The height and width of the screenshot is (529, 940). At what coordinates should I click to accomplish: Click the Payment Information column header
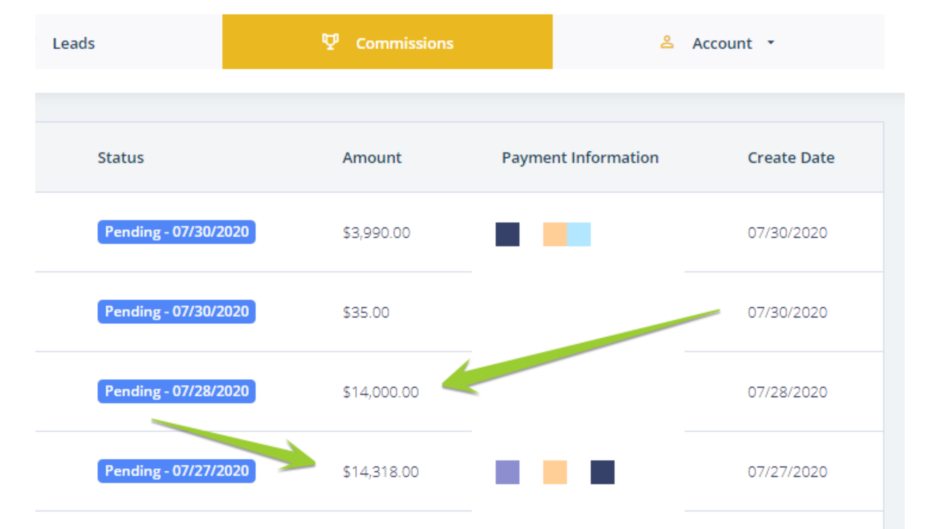[580, 158]
